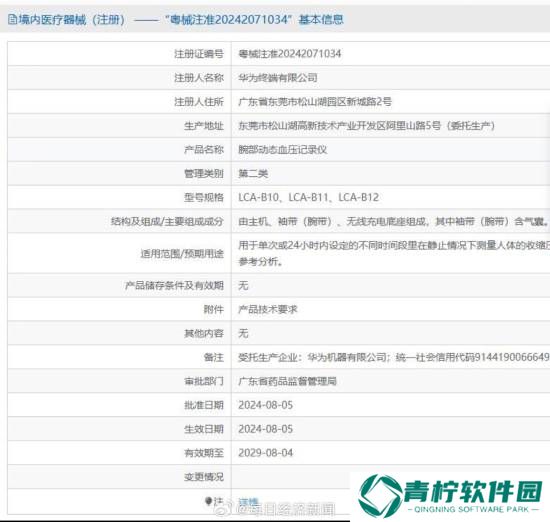
Task: Select the value 华为终端有限公司
Action: click(x=278, y=78)
